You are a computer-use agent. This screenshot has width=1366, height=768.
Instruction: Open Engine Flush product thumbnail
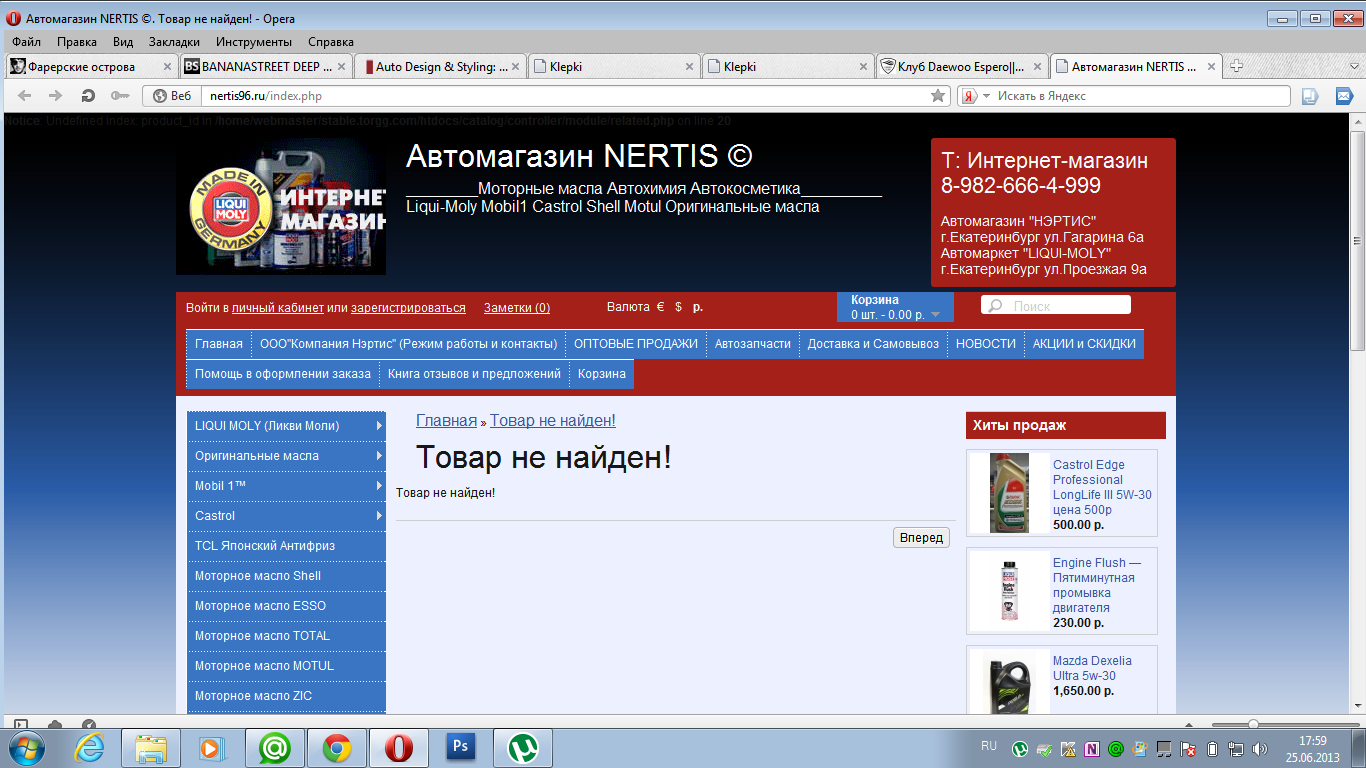pos(1009,591)
